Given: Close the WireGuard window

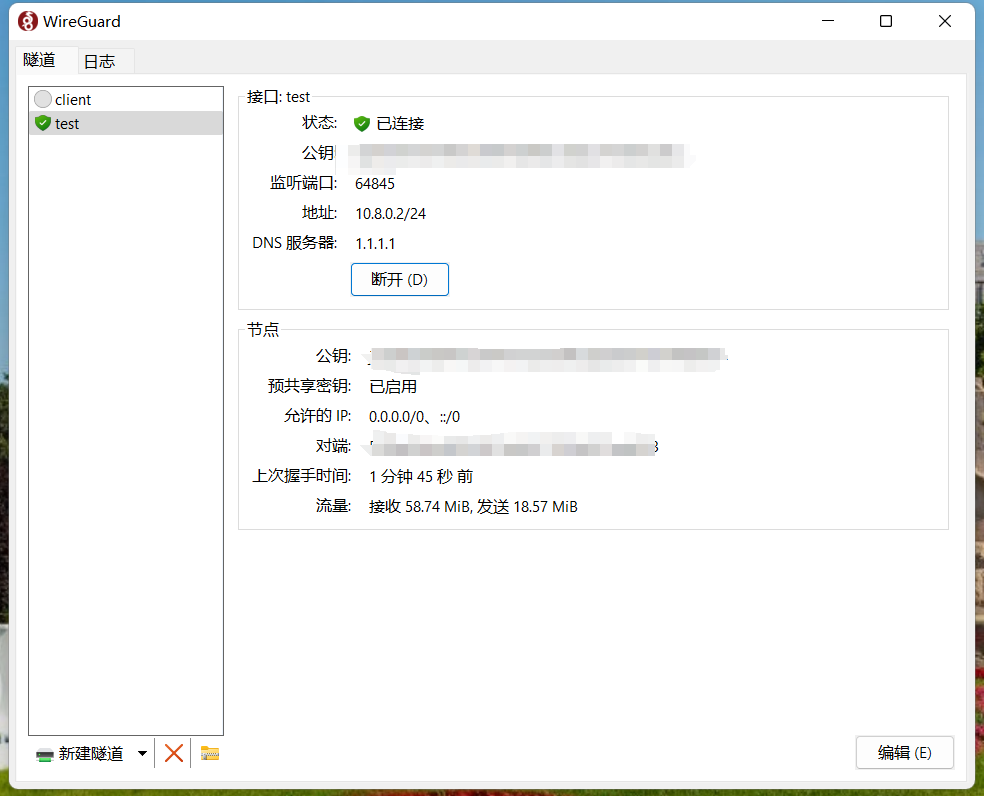Looking at the screenshot, I should coord(944,21).
